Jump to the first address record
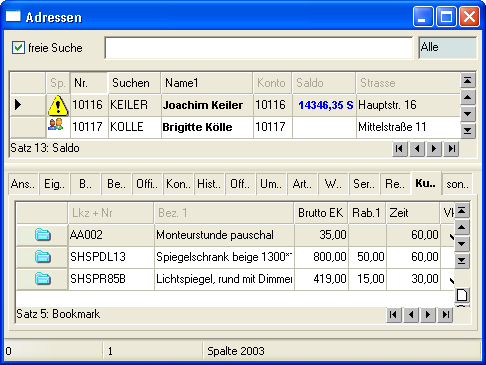 (x=399, y=149)
